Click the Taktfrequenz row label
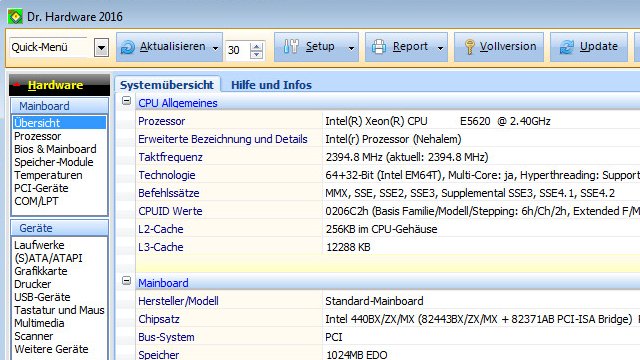 (x=170, y=157)
